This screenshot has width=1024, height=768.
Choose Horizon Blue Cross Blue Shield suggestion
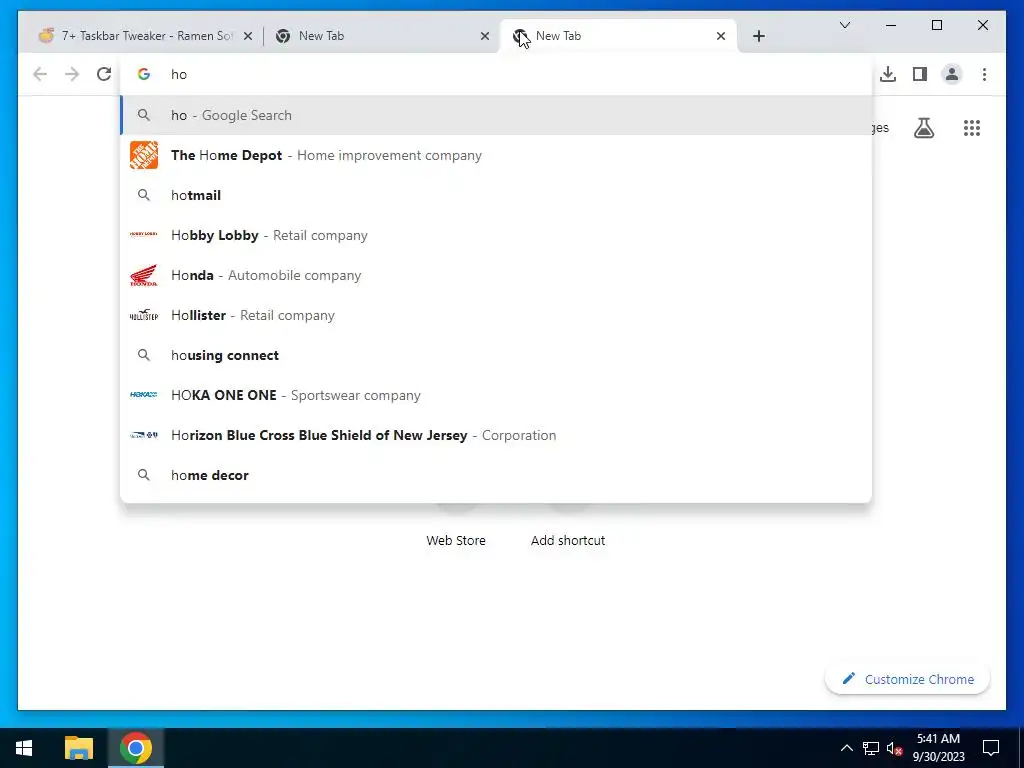pos(496,435)
